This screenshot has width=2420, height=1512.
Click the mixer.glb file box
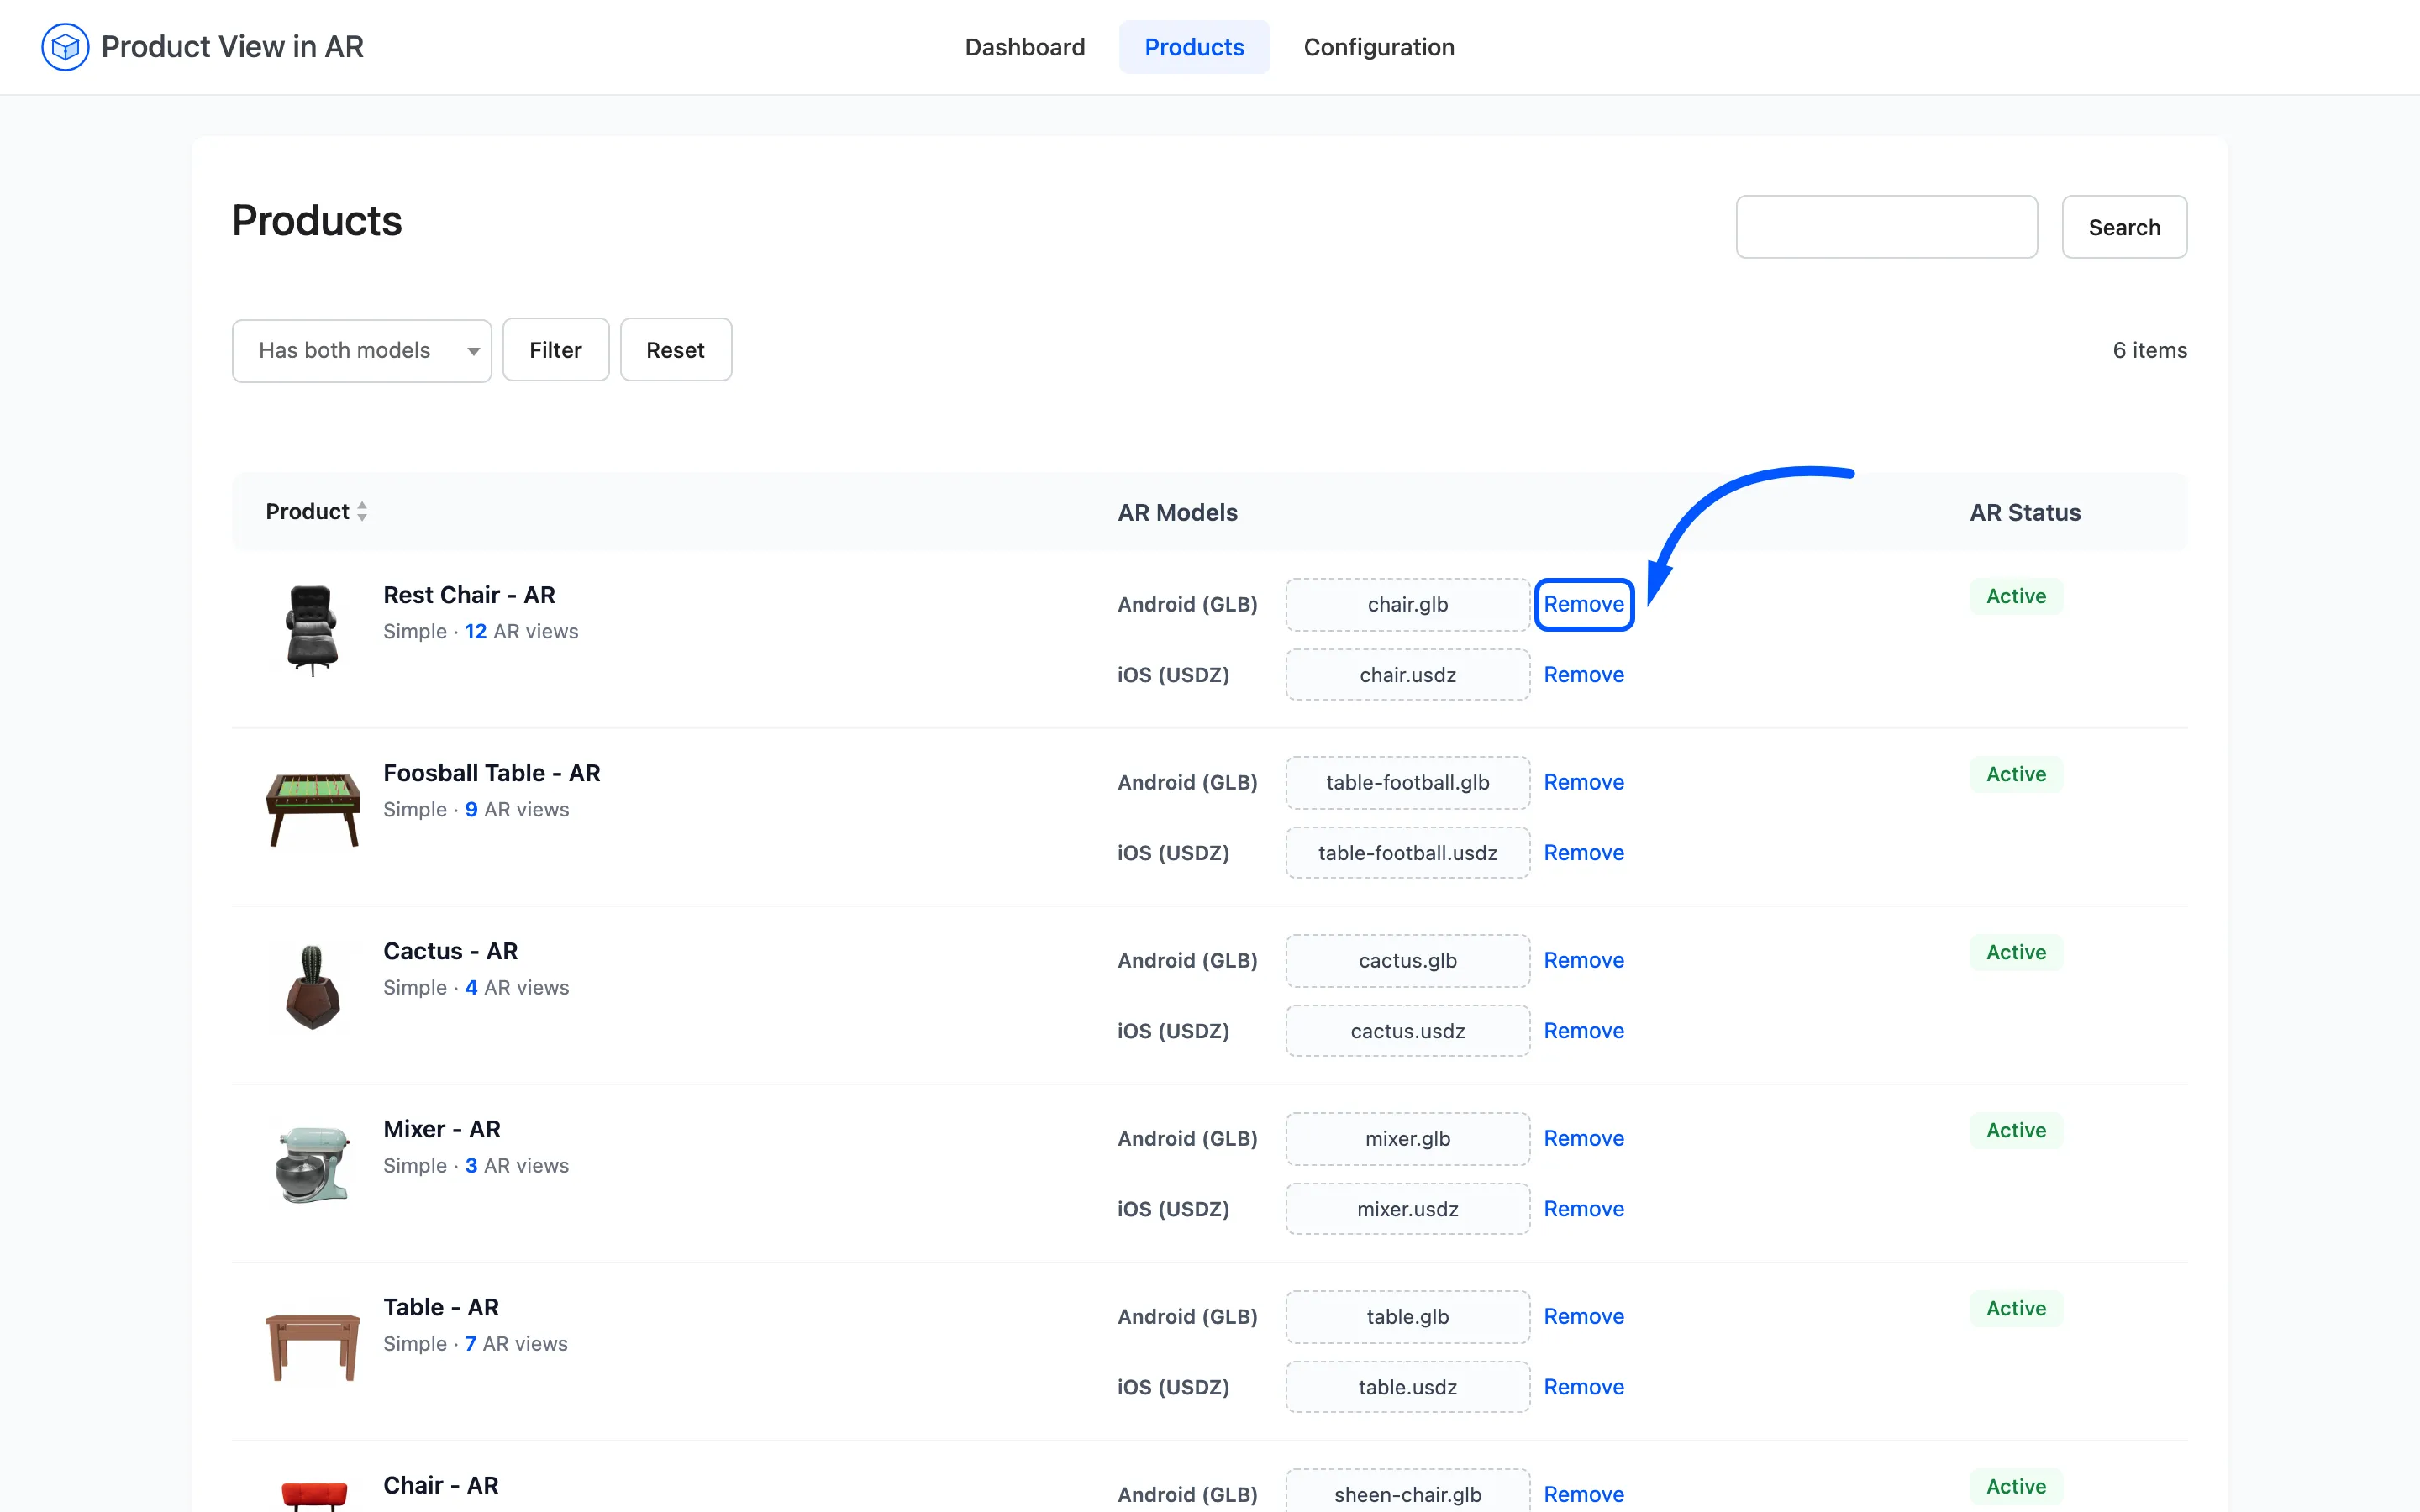click(1407, 1138)
